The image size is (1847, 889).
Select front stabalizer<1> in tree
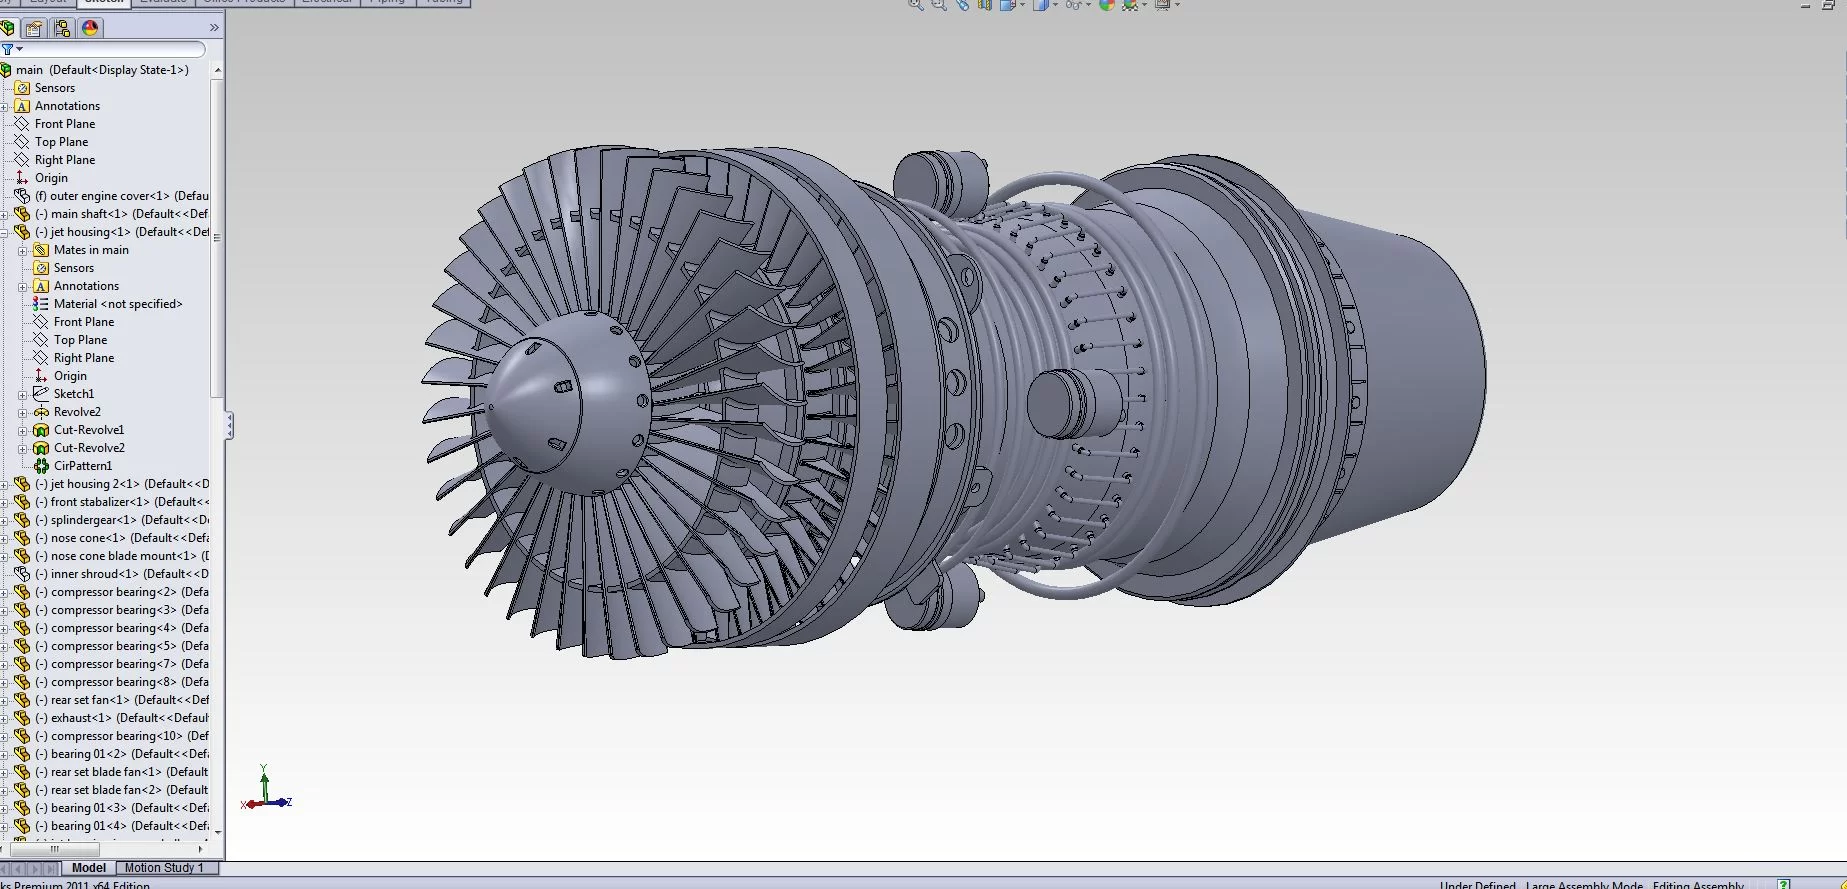click(x=122, y=502)
